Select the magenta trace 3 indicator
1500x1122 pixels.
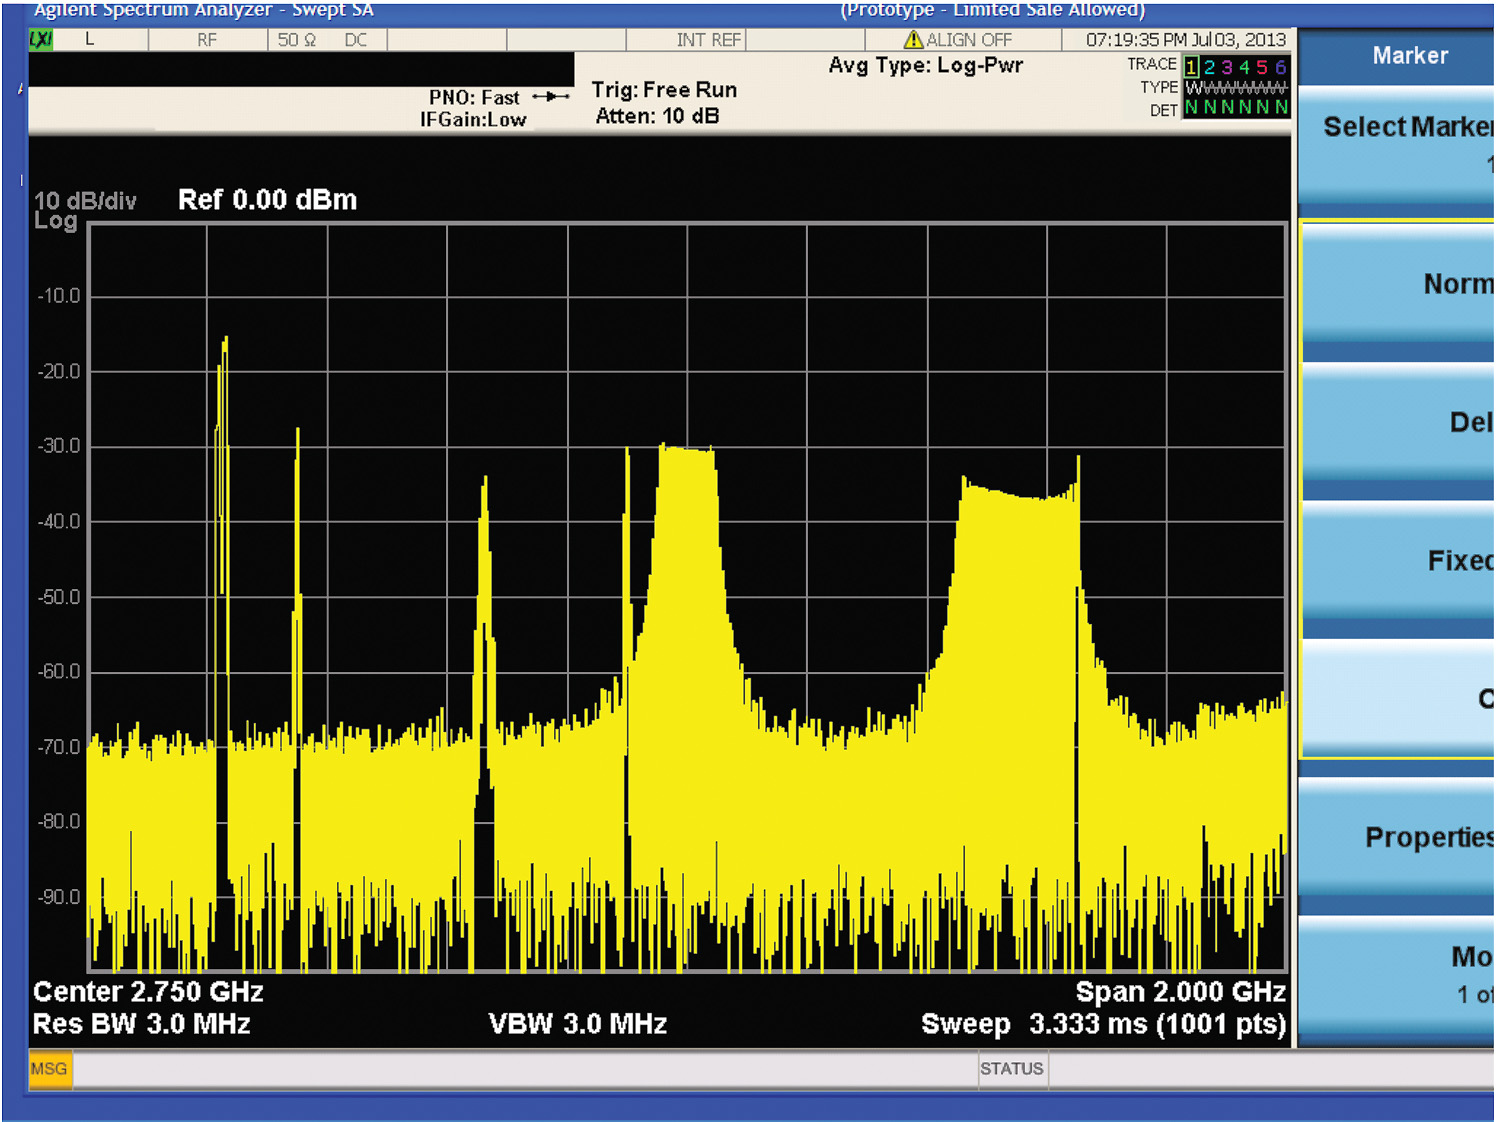click(1227, 67)
